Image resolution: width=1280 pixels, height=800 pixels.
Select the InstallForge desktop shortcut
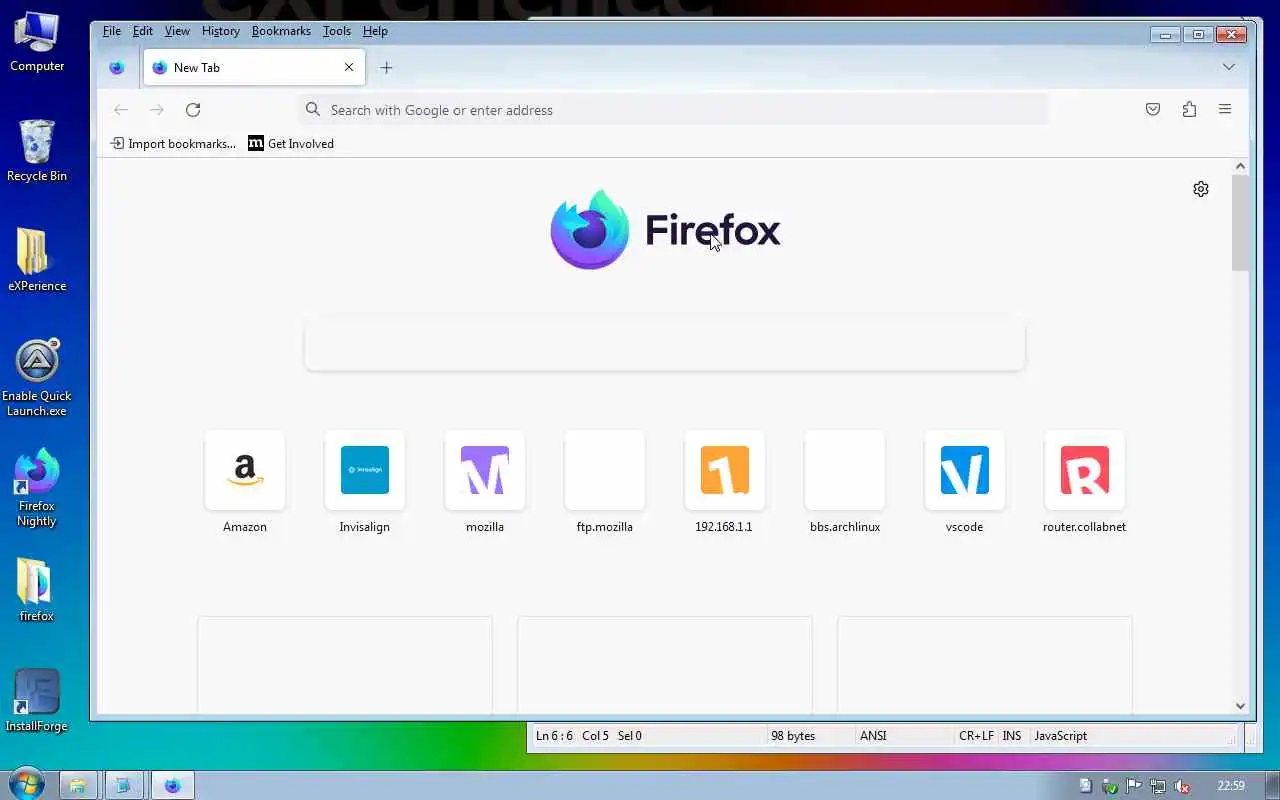(x=37, y=701)
